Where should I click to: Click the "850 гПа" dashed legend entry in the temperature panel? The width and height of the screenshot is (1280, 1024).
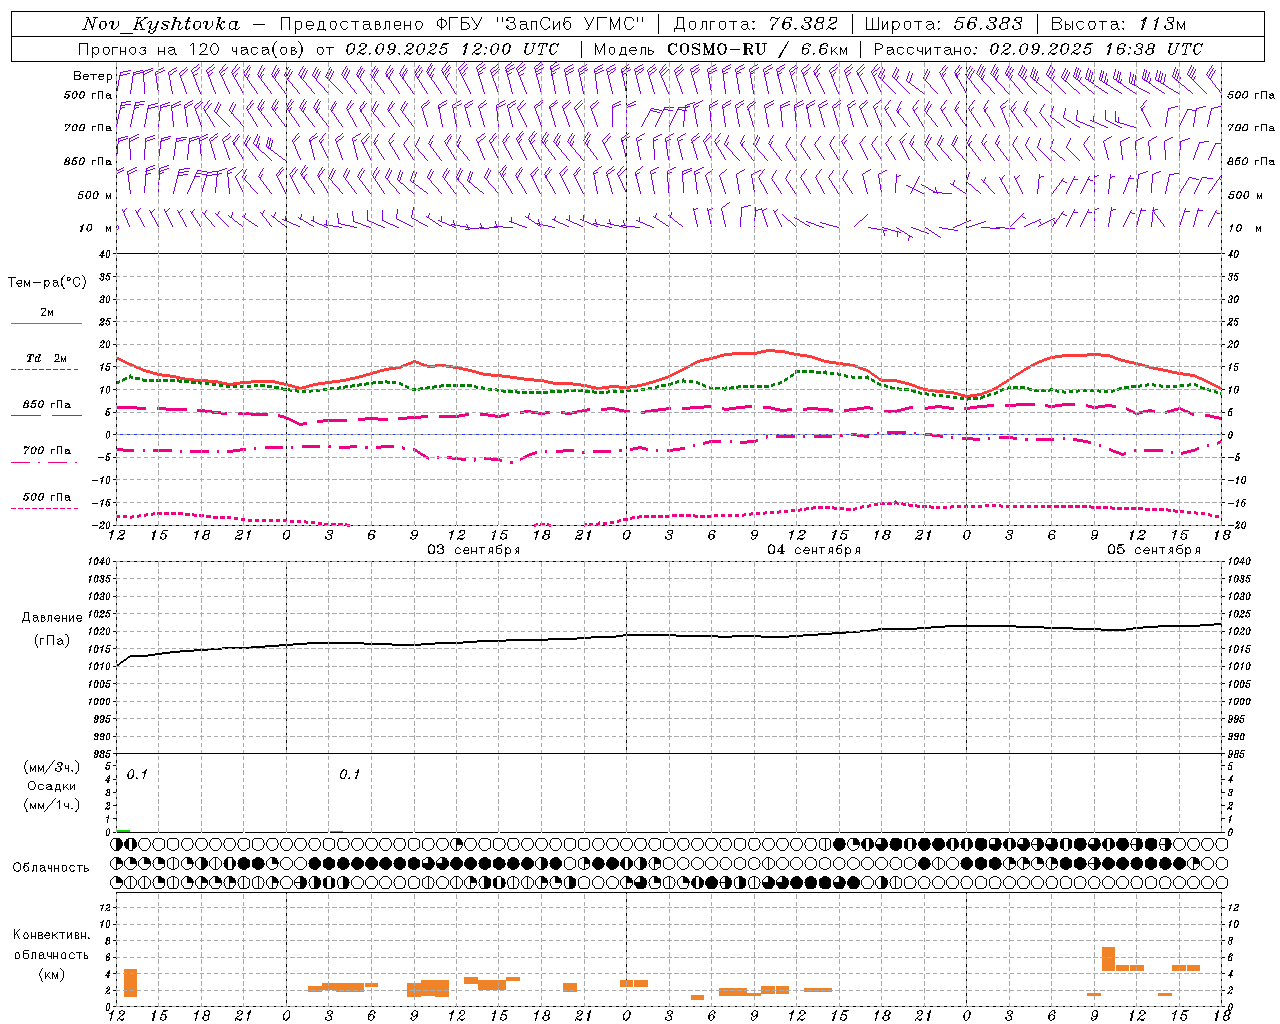(46, 405)
